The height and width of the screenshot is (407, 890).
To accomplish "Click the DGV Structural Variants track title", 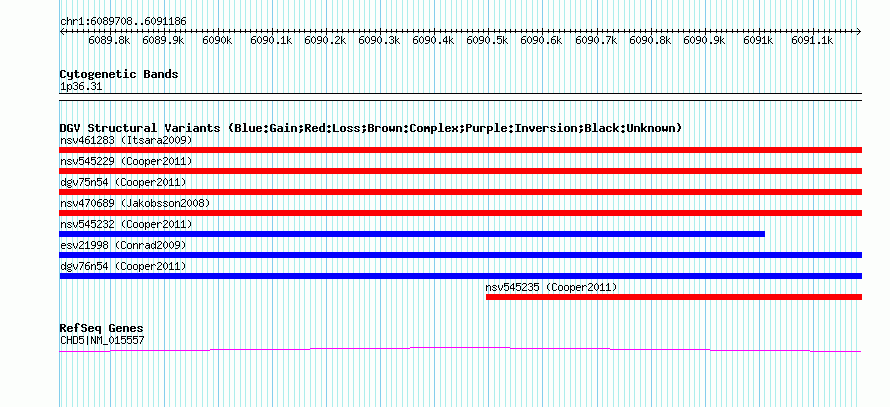I will (x=371, y=128).
